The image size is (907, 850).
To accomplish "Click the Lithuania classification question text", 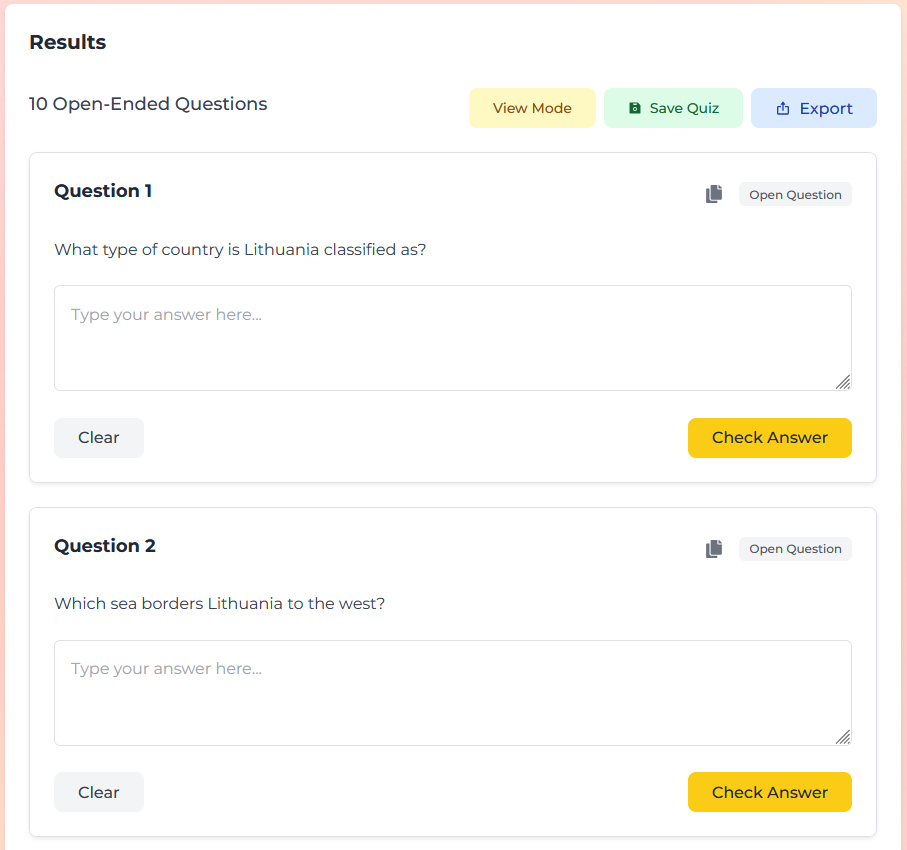I will click(x=240, y=249).
